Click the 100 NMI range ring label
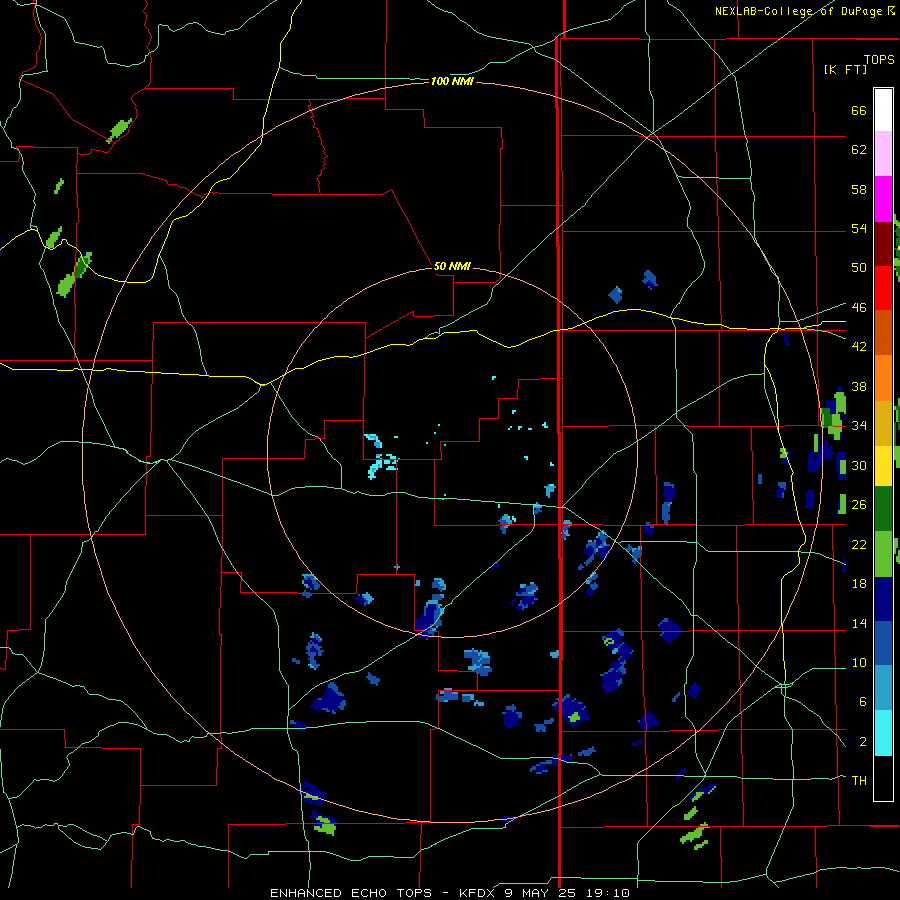Screen dimensions: 900x900 click(x=452, y=82)
